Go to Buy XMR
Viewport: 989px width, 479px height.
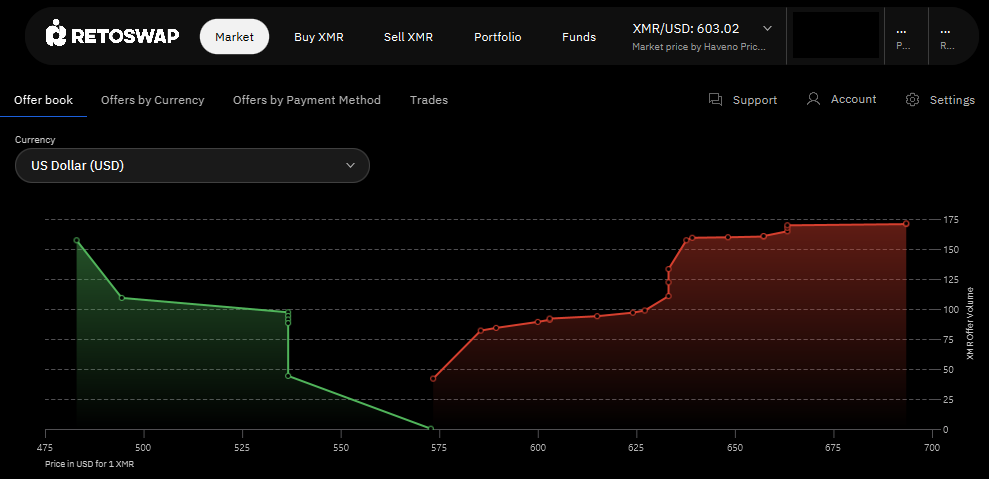(x=319, y=37)
